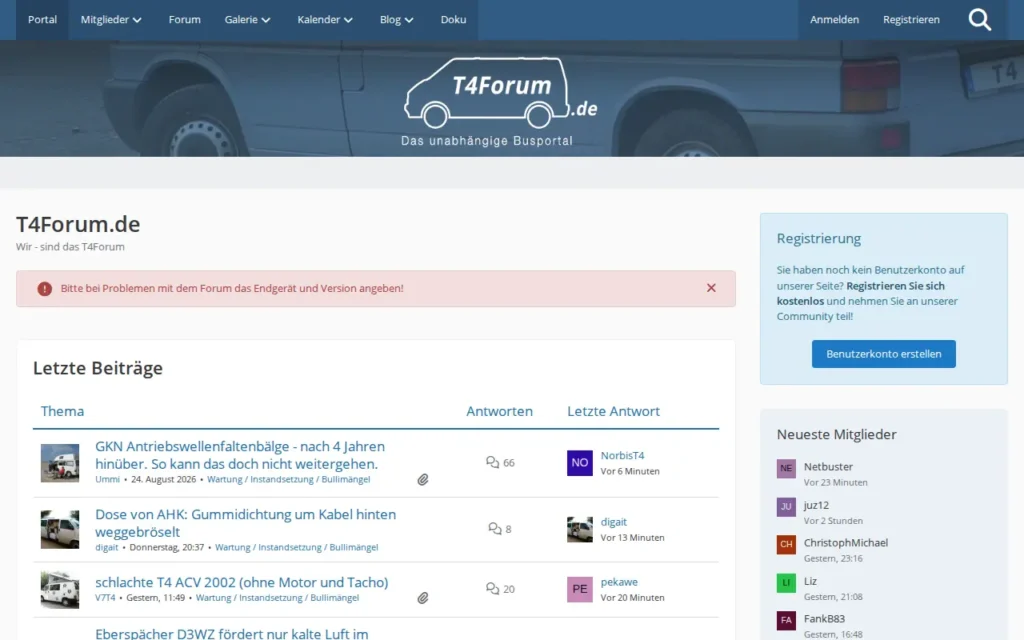
Task: Open ChristophMichael's CH avatar
Action: 786,545
